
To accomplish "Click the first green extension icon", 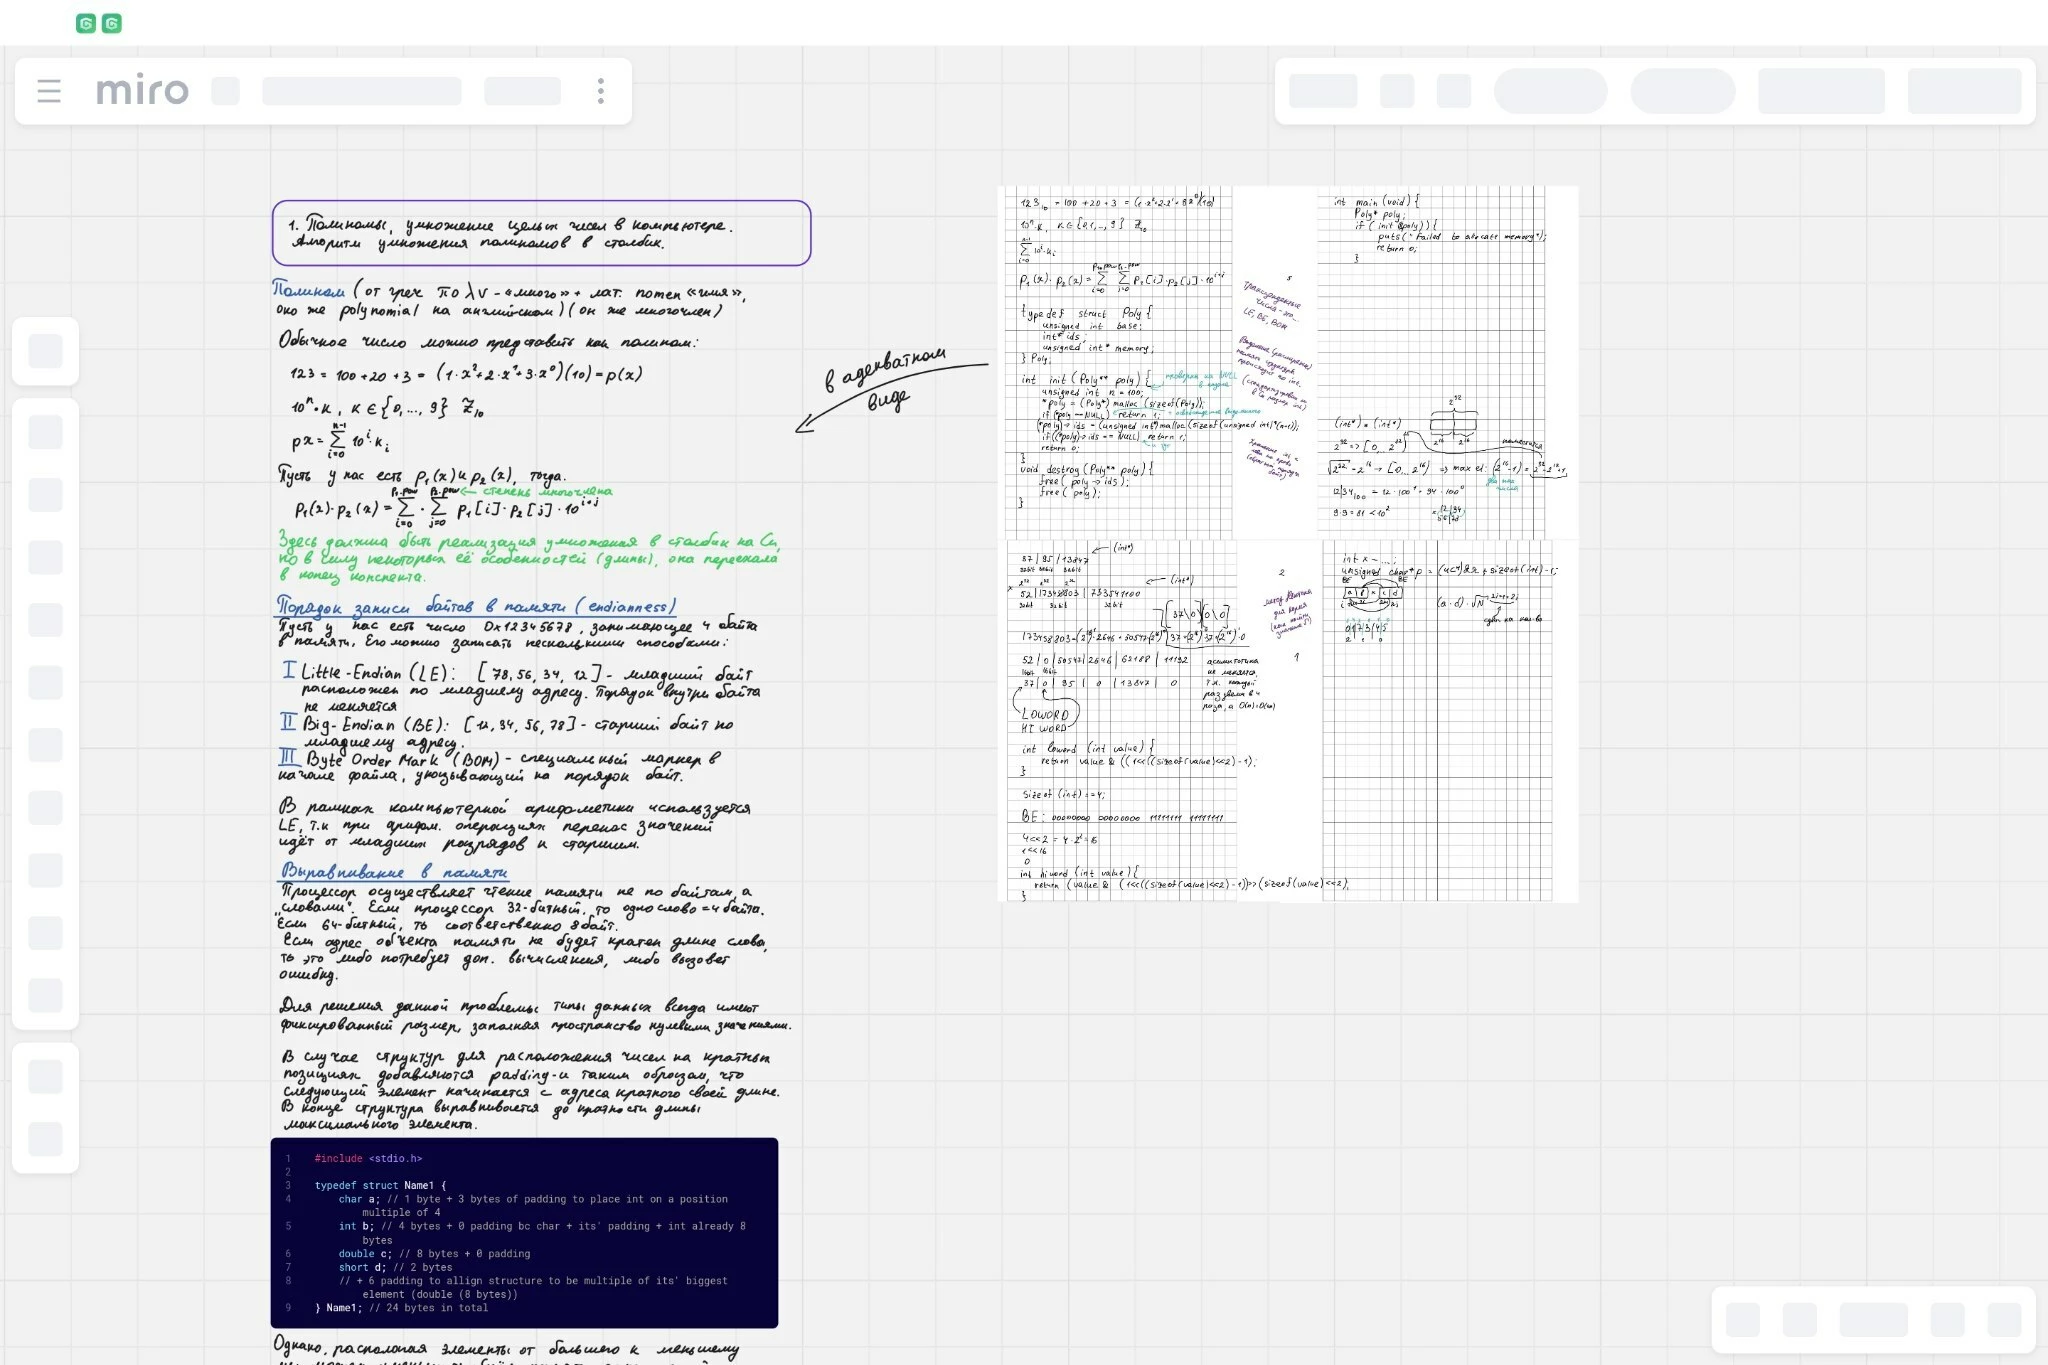I will pyautogui.click(x=86, y=23).
